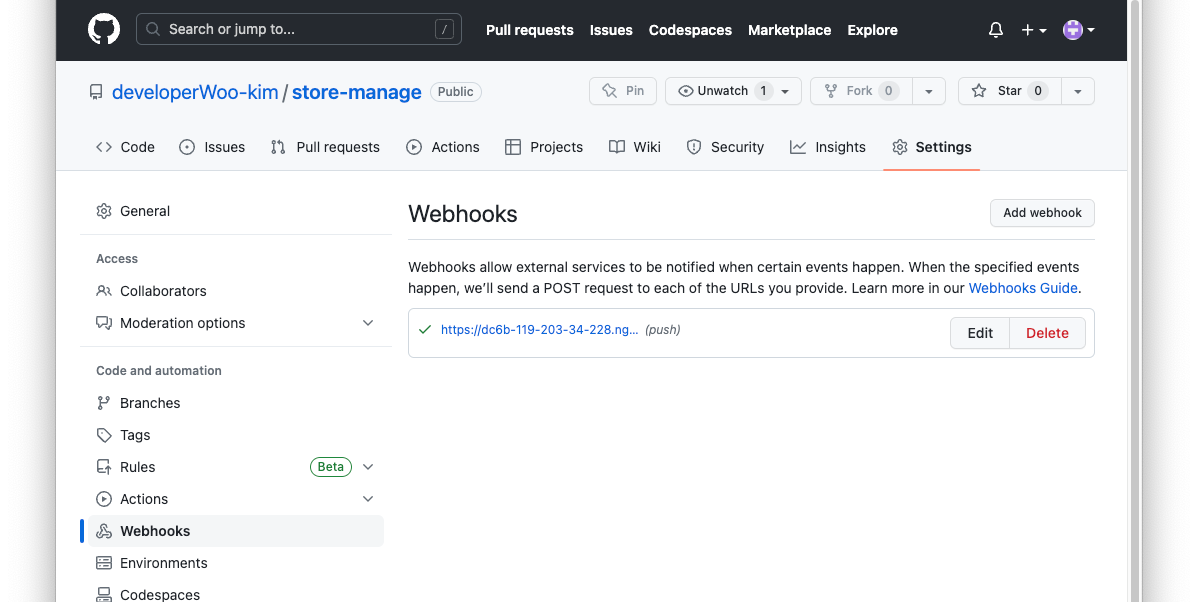Fork the repository

click(861, 91)
